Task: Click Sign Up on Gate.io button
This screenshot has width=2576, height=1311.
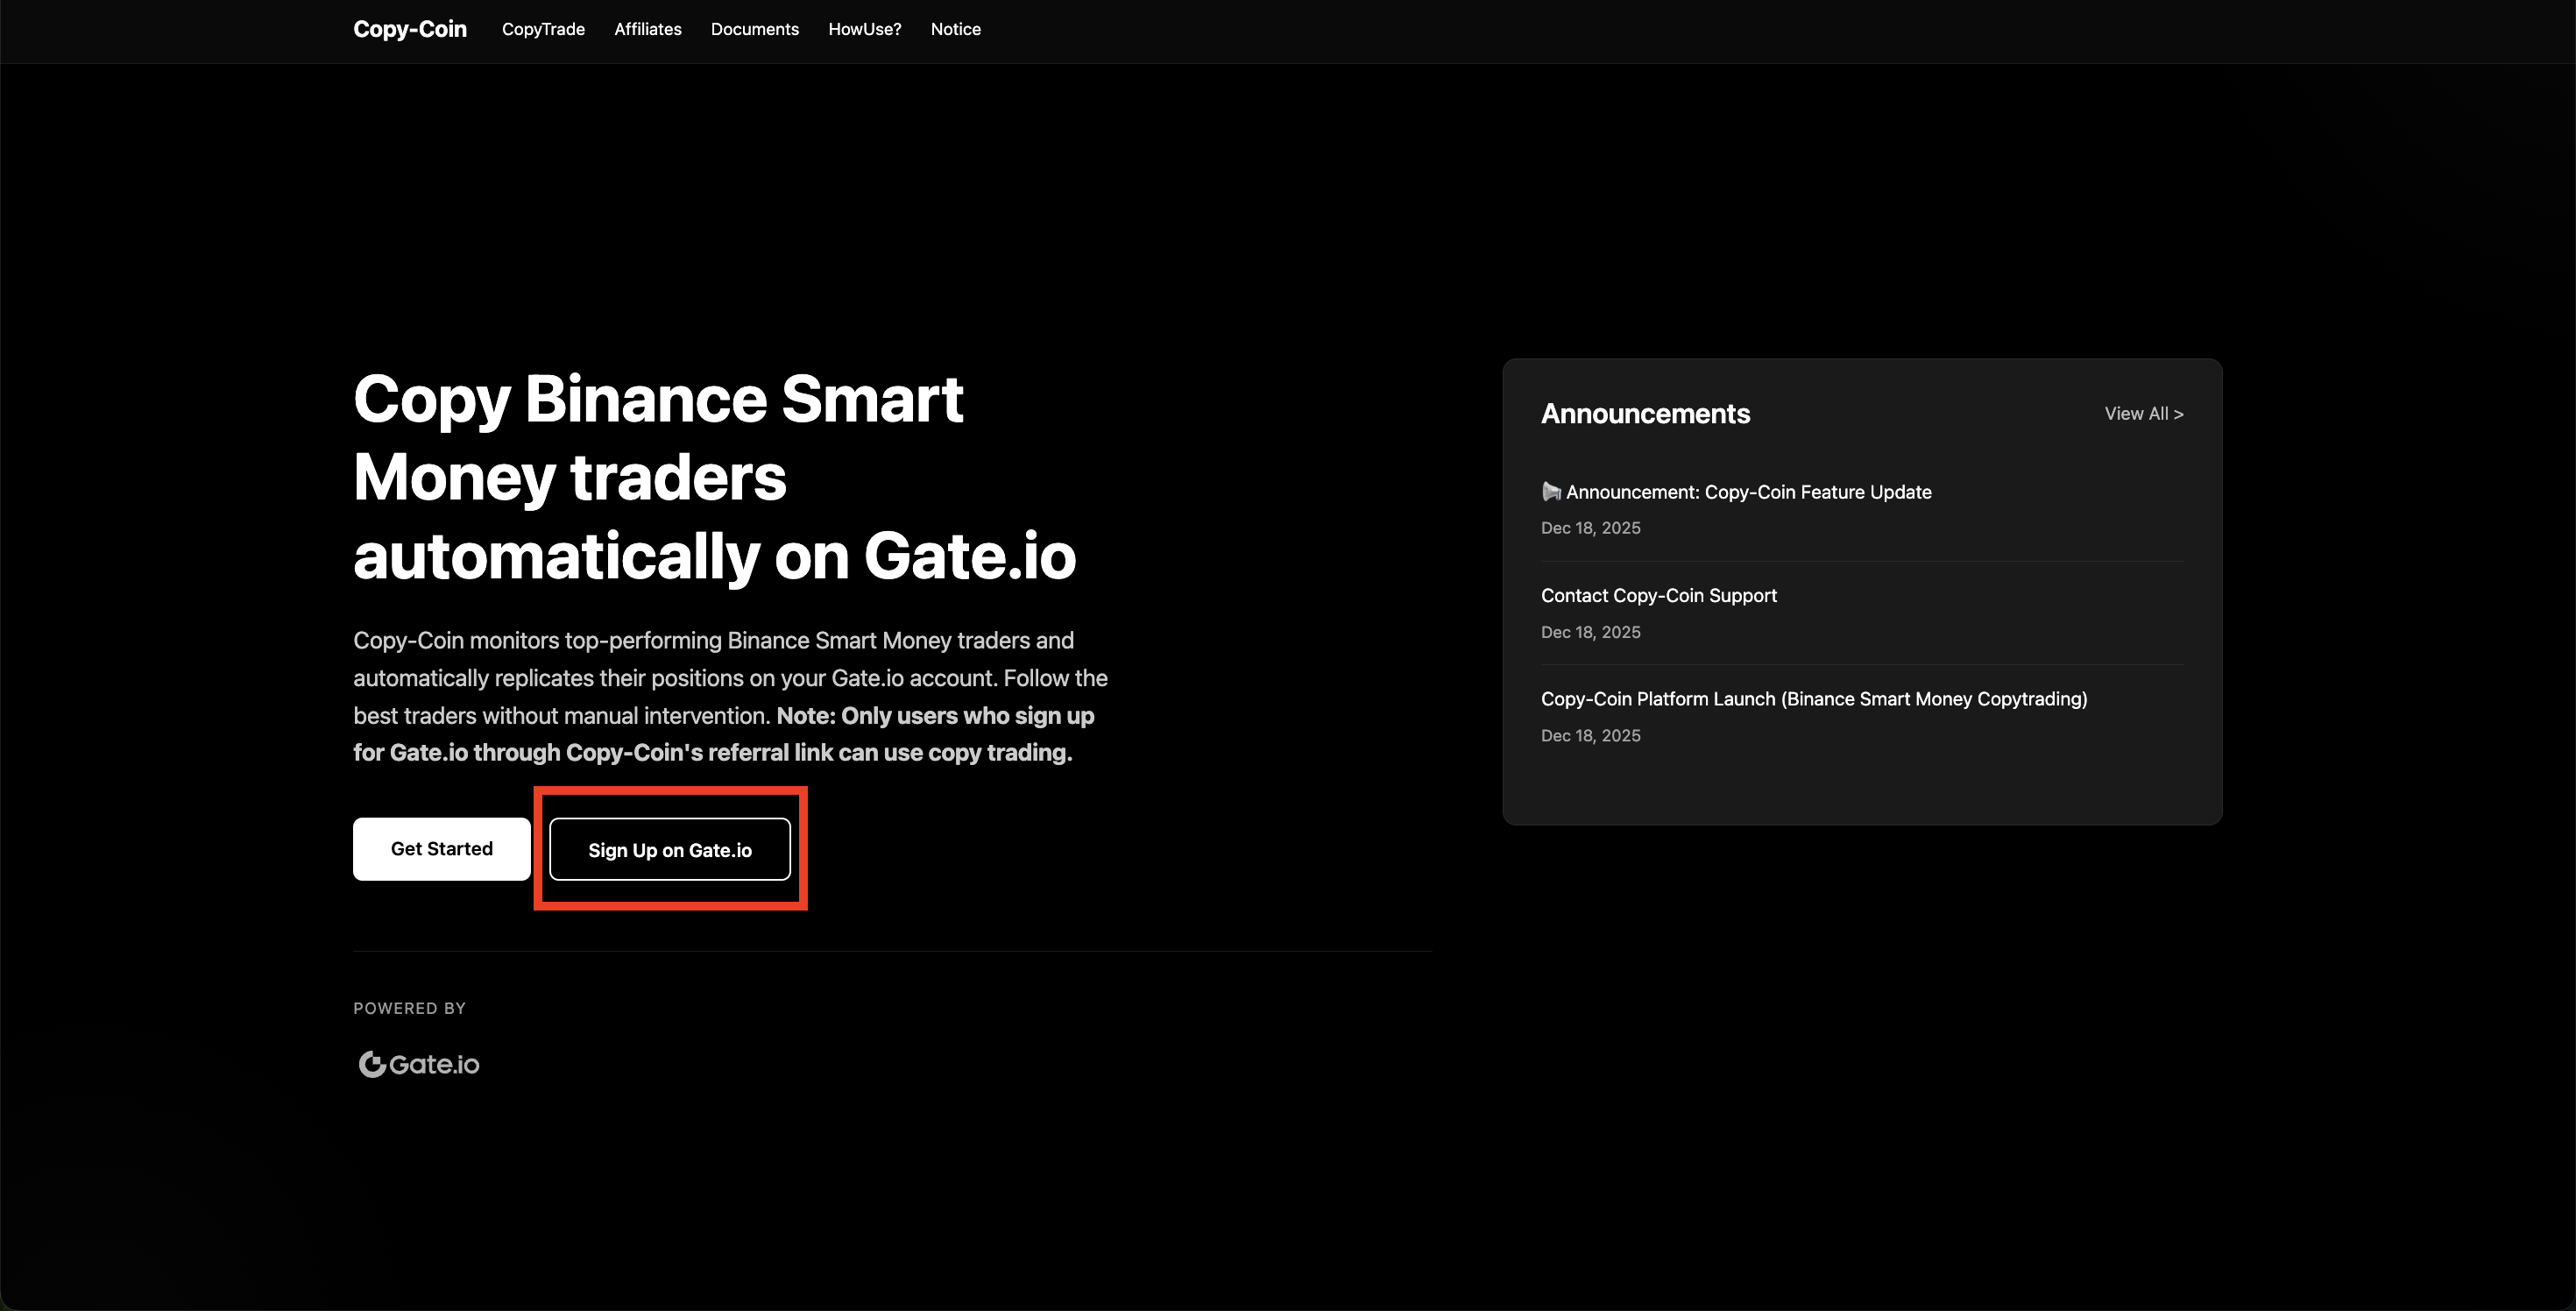Action: (x=670, y=850)
